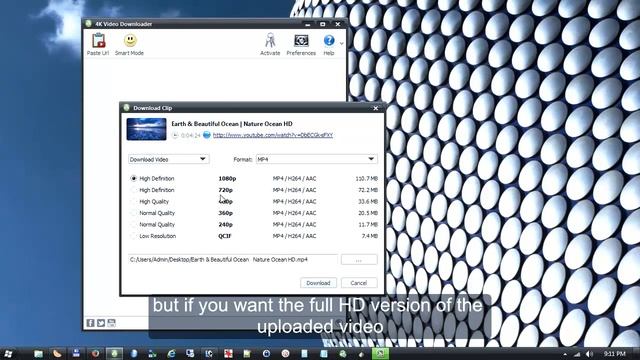Click the globe icon beside video URL
The image size is (640, 360).
coord(207,135)
